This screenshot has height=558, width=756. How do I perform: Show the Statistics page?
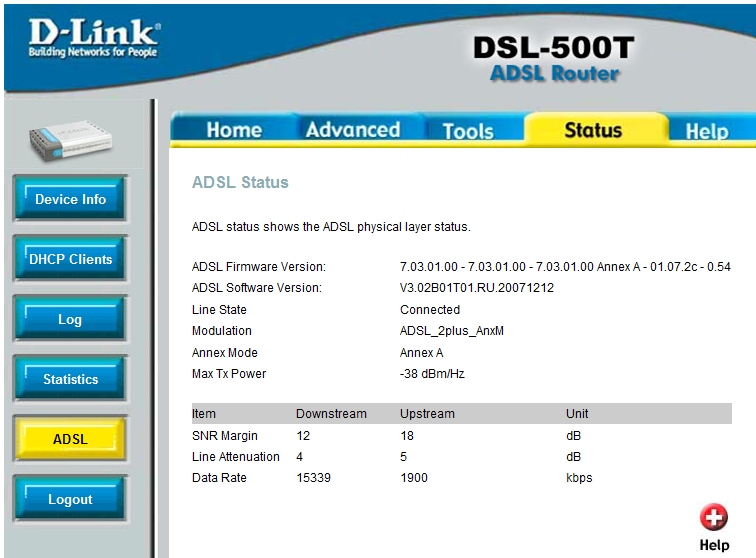point(70,379)
